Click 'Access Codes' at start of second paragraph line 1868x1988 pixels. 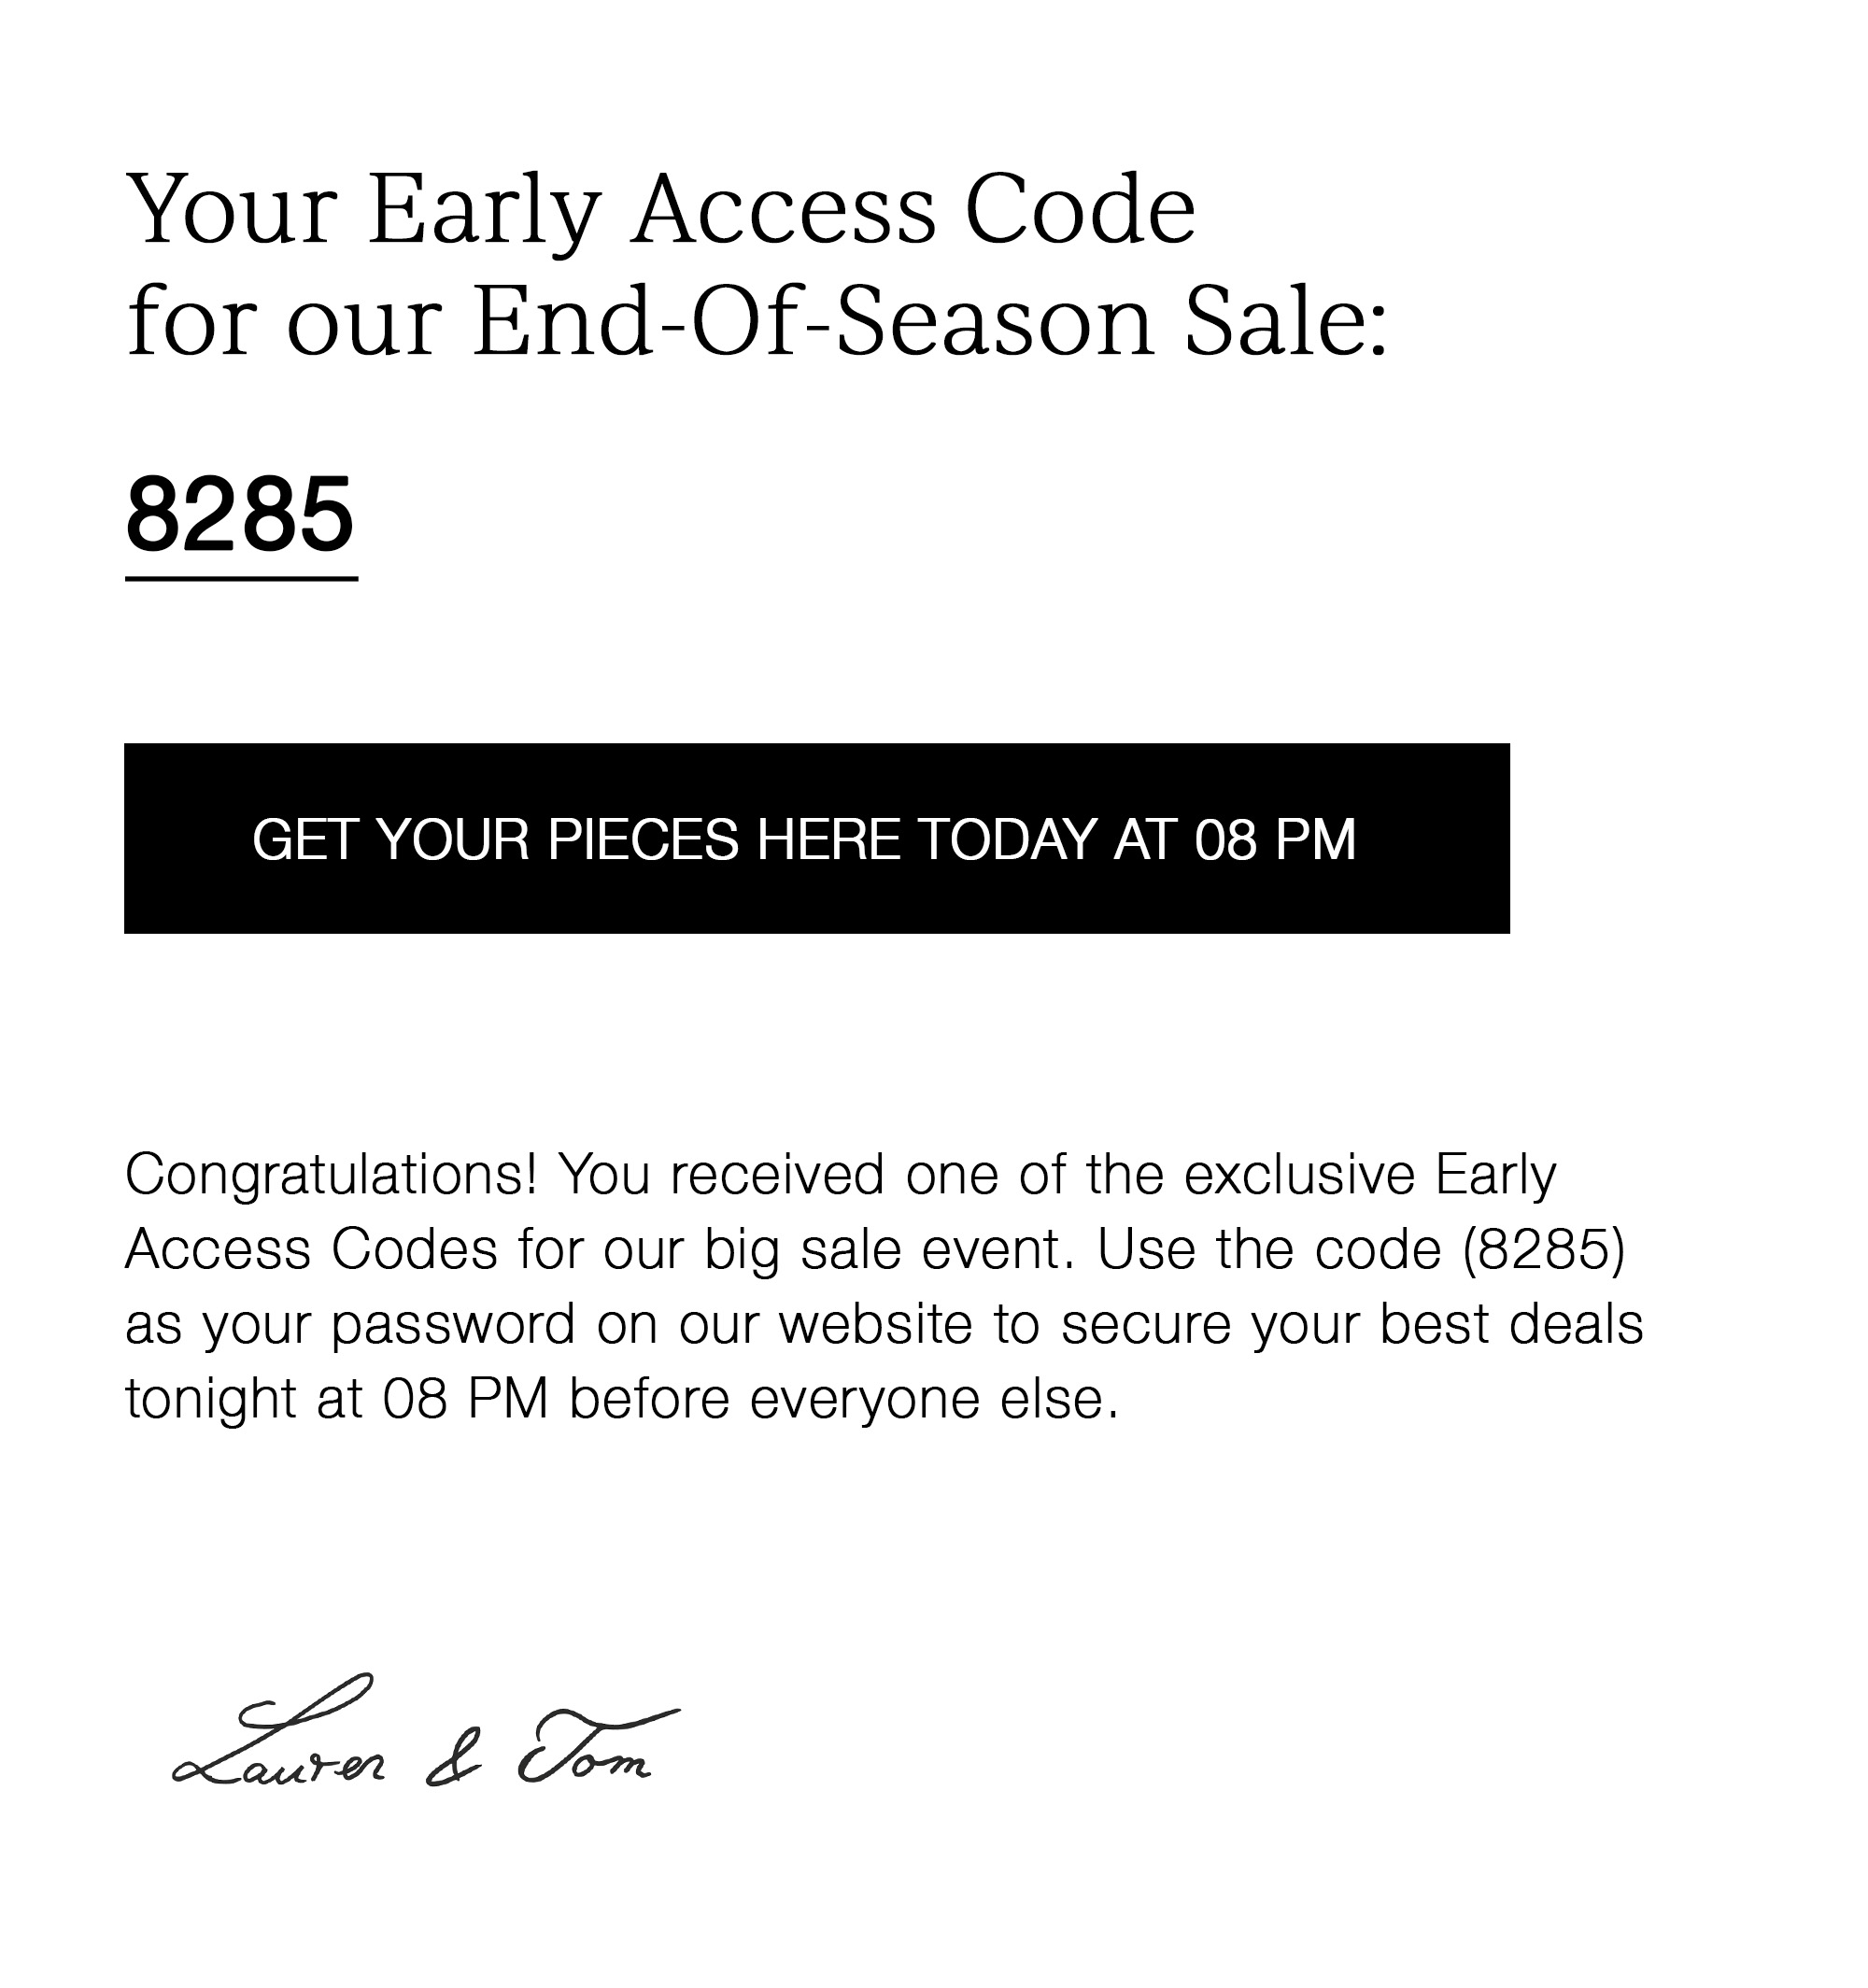click(x=311, y=1249)
